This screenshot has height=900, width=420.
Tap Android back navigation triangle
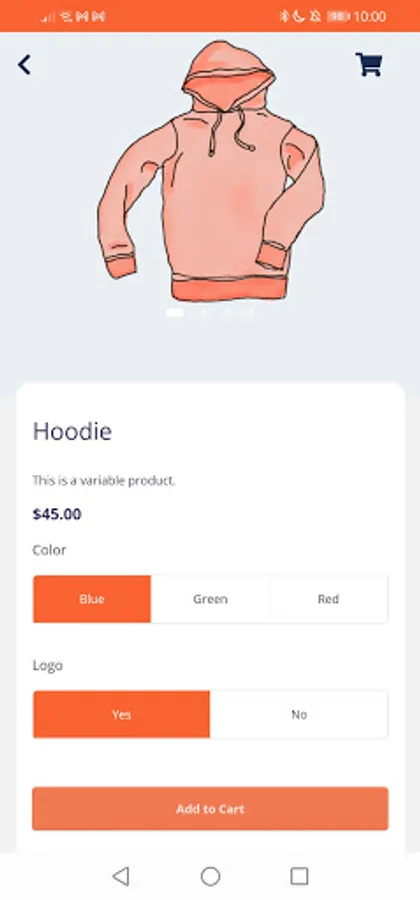(x=120, y=876)
